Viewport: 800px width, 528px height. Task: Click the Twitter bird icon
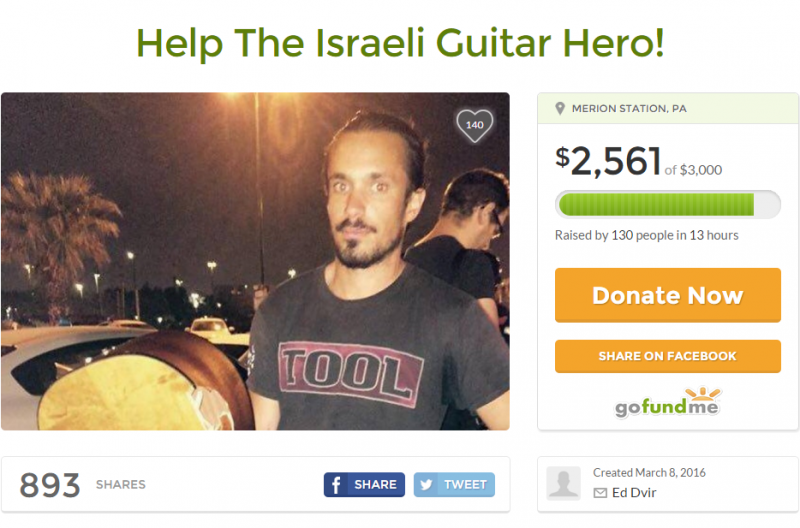click(427, 484)
